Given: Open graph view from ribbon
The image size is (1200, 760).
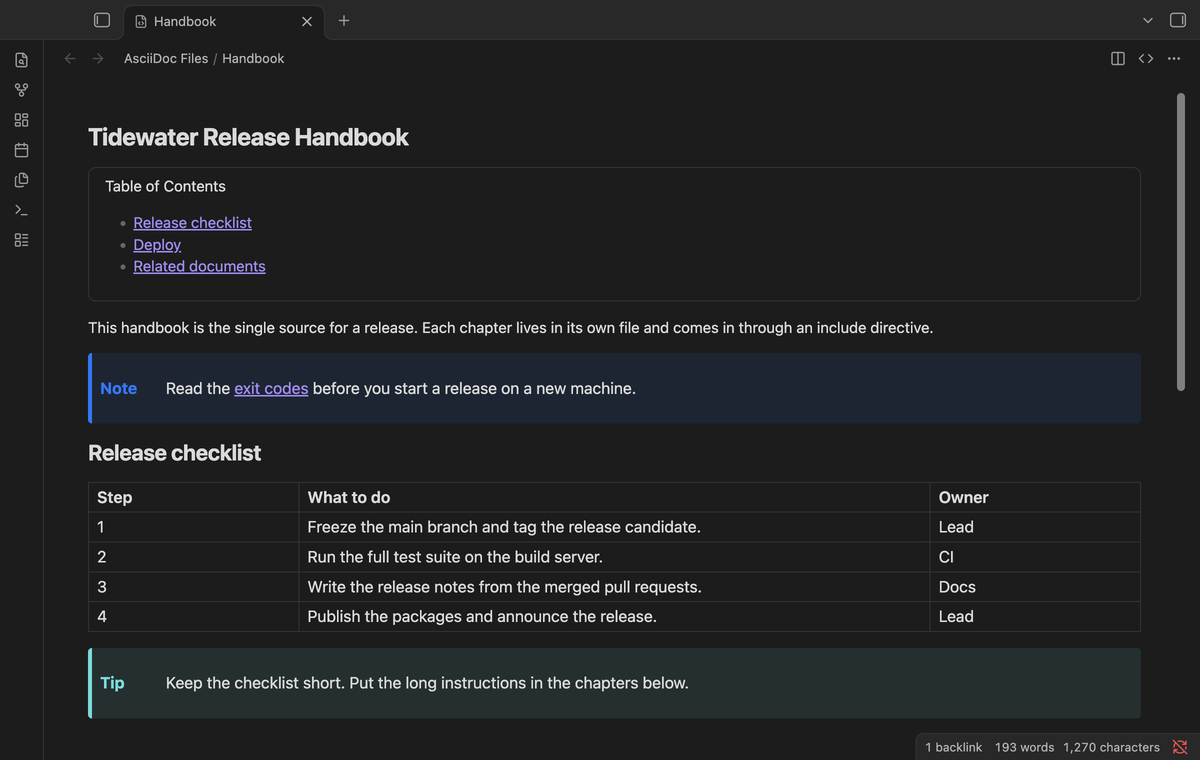Looking at the screenshot, I should pos(21,90).
